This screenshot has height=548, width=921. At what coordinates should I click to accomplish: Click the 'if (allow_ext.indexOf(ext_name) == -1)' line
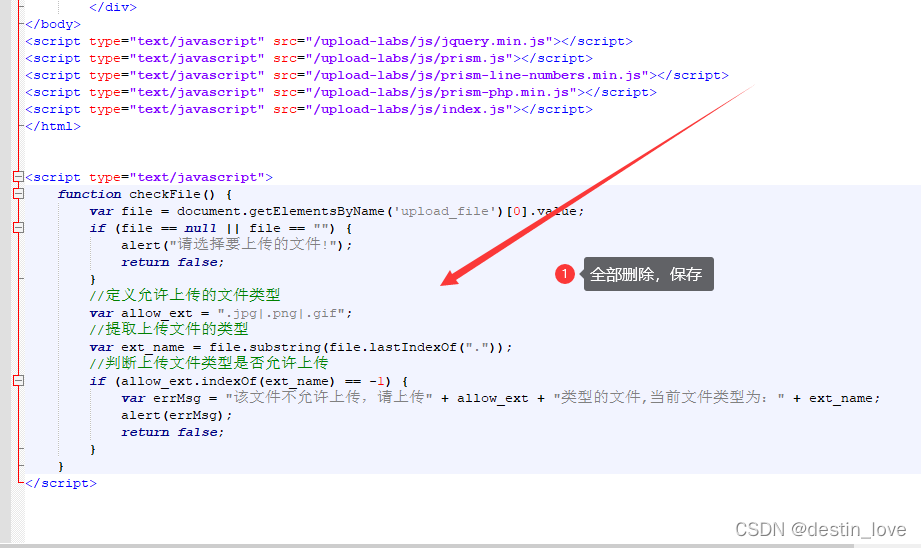click(x=249, y=381)
